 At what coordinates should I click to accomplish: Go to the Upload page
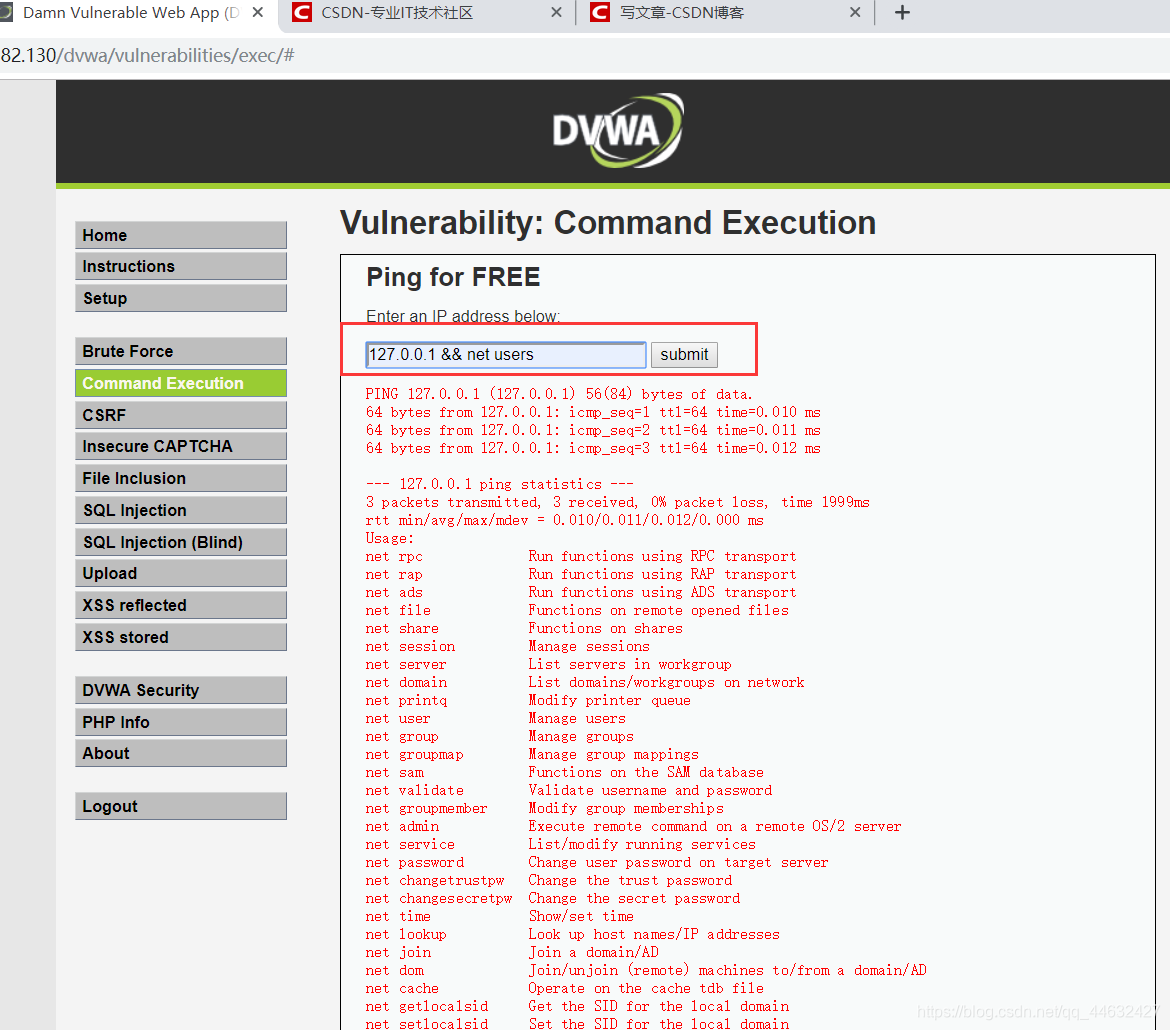181,573
